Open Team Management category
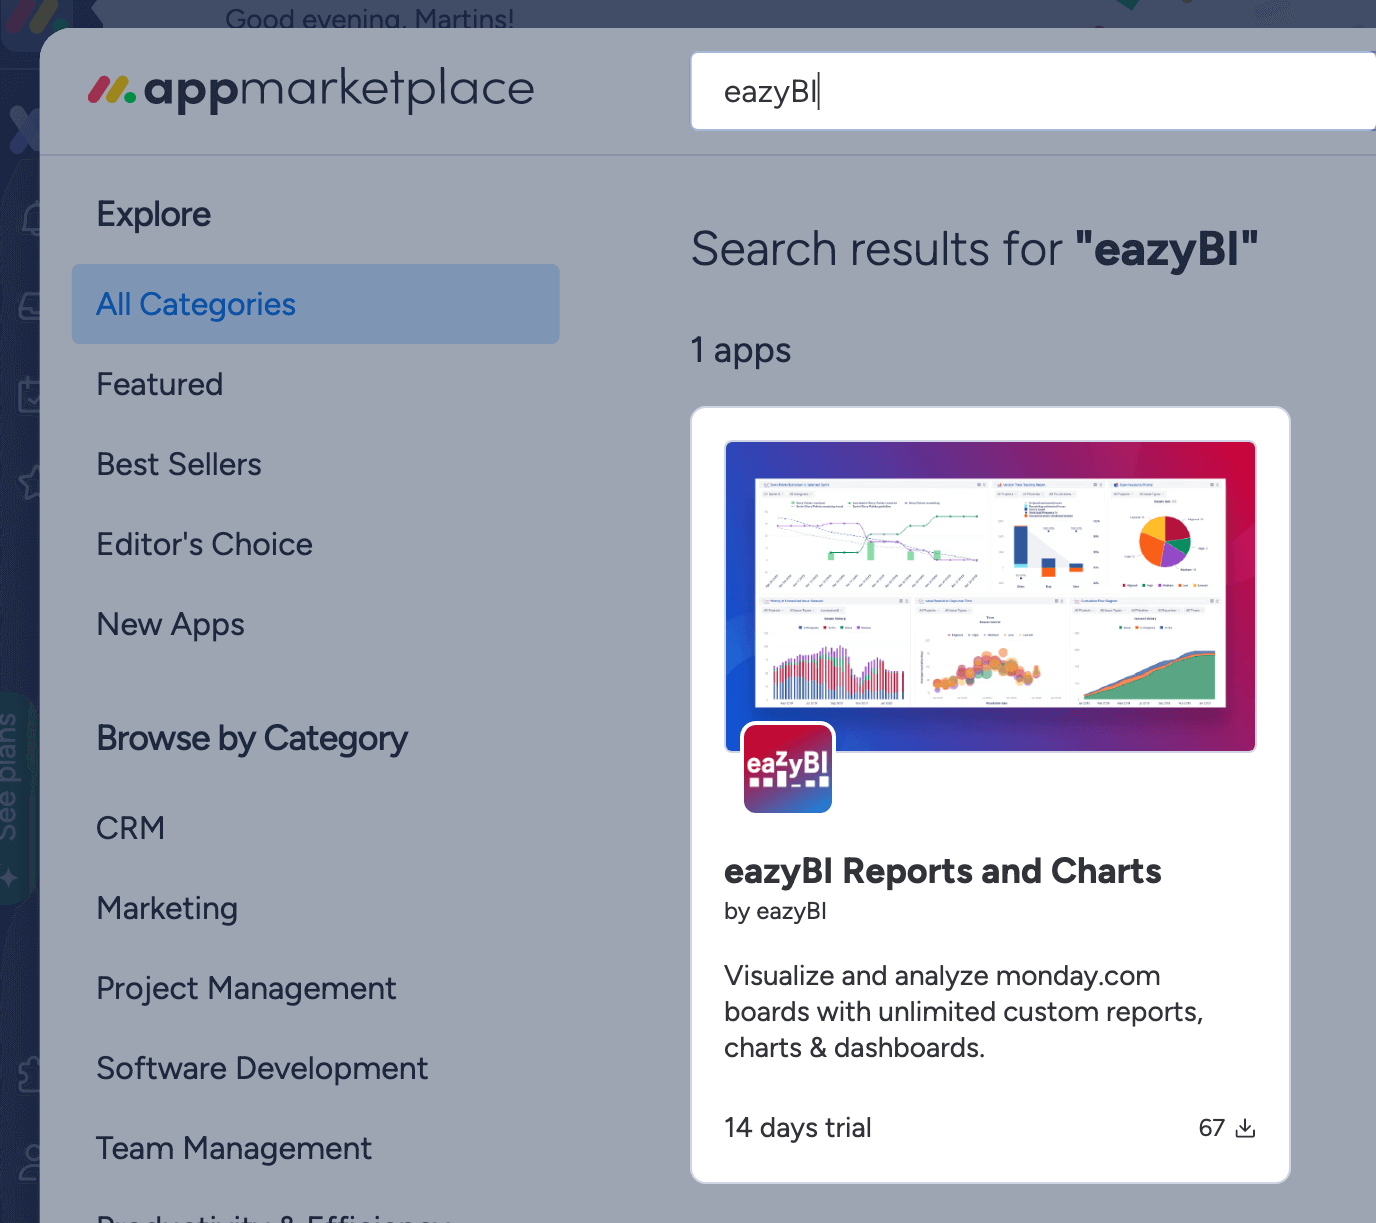 [x=234, y=1148]
